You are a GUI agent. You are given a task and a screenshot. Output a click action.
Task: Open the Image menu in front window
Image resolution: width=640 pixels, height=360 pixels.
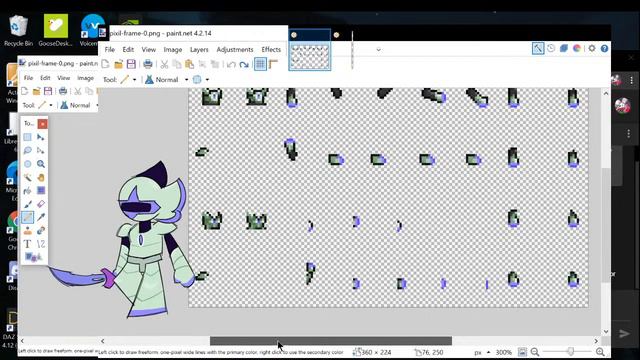[x=173, y=49]
